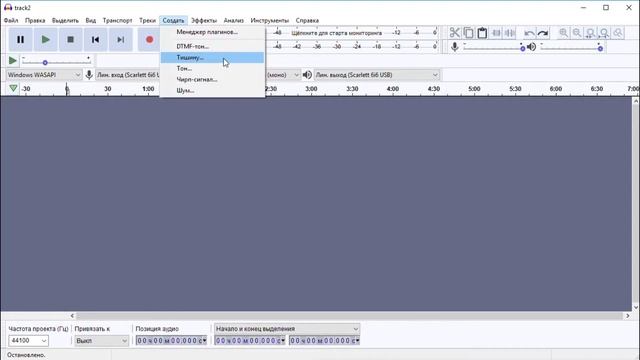Click the 3:00 mark on the timeline ruler
640x360 pixels.
point(311,89)
